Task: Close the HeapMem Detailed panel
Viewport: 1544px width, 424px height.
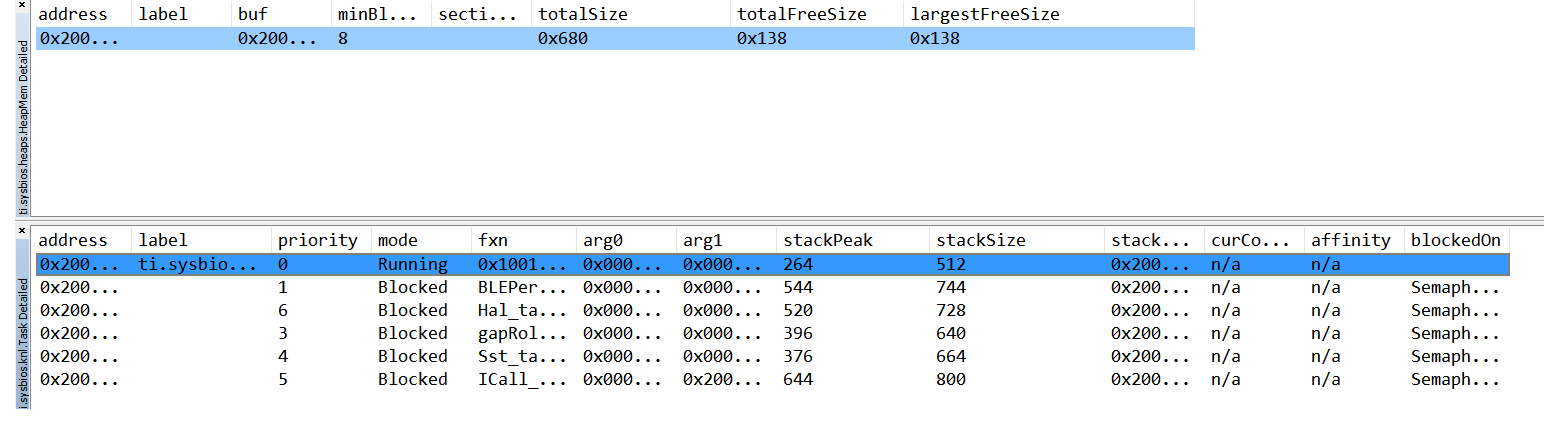Action: (22, 6)
